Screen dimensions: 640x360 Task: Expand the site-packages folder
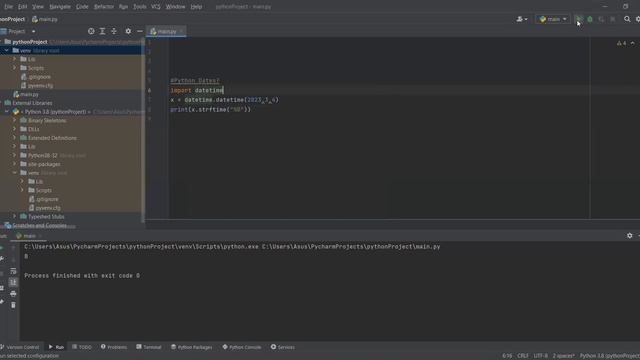pyautogui.click(x=15, y=164)
